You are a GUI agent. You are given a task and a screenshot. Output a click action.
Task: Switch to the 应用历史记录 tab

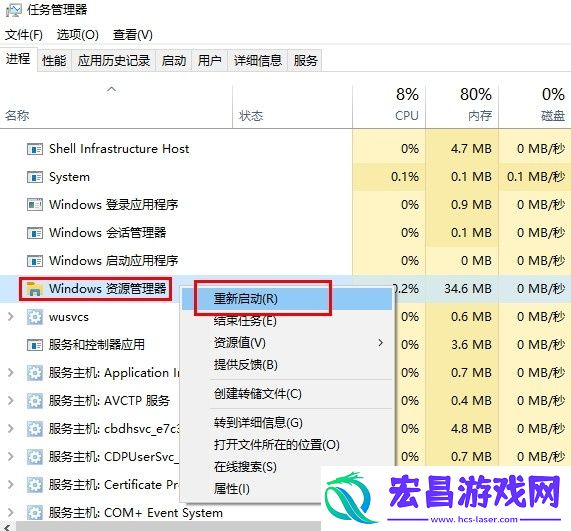tap(114, 60)
